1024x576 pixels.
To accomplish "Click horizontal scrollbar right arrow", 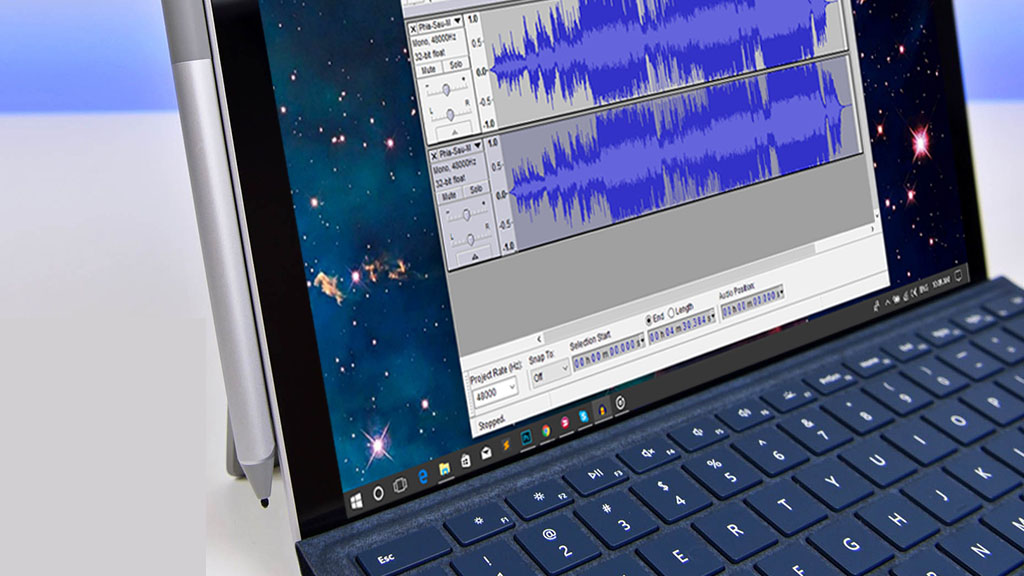I will [872, 229].
